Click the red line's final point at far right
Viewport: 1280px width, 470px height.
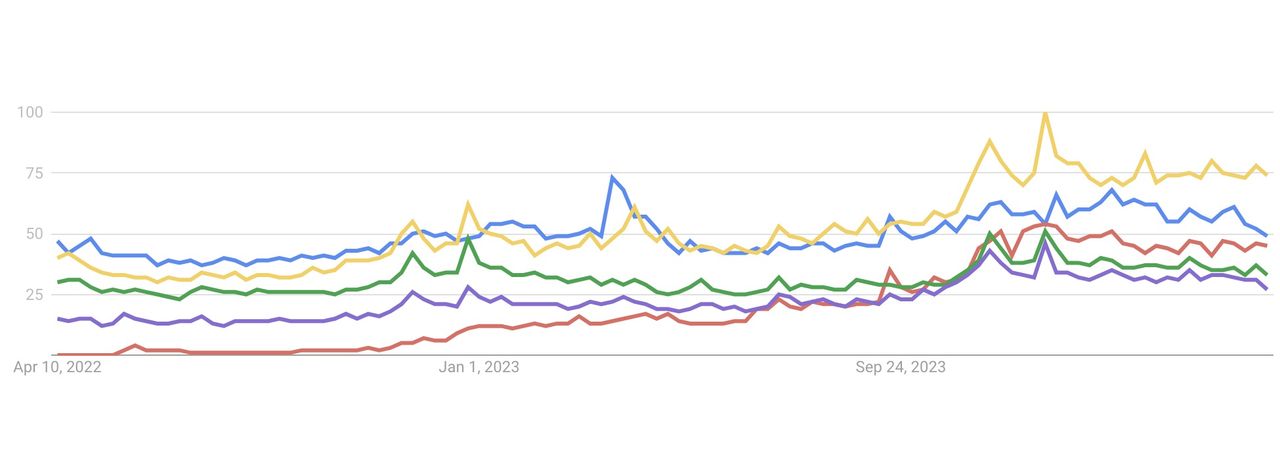(1267, 246)
